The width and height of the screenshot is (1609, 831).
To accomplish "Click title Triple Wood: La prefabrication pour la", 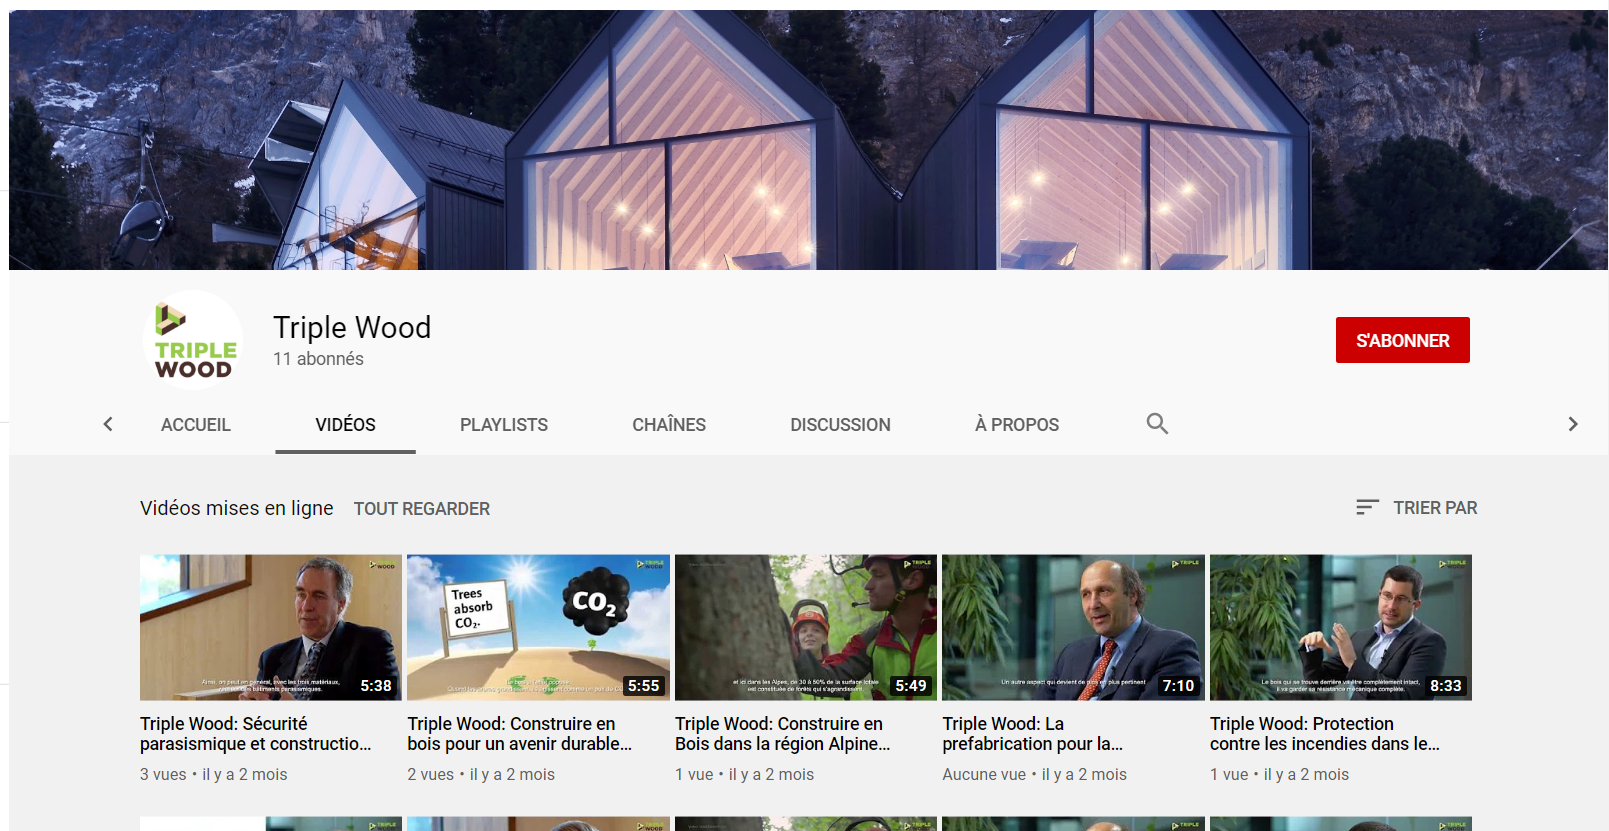I will click(x=1033, y=734).
